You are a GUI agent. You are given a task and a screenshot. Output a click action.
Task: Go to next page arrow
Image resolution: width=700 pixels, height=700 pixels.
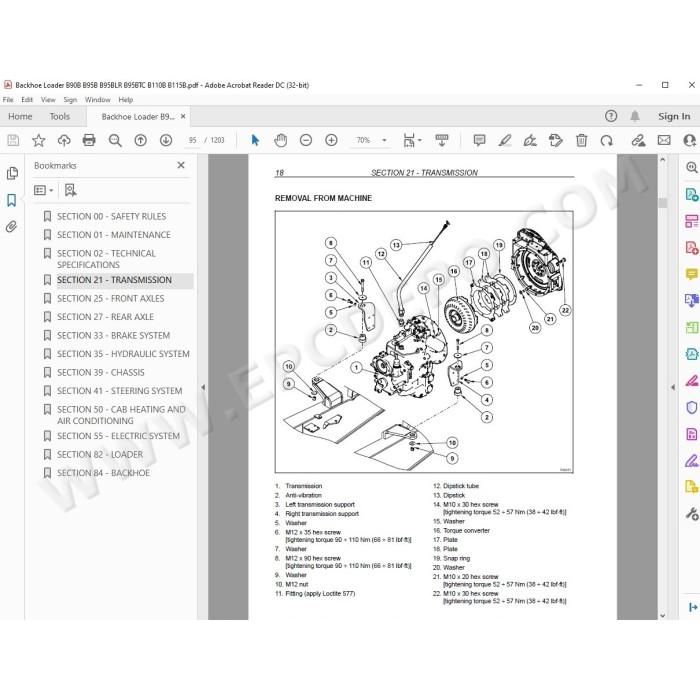pos(166,140)
